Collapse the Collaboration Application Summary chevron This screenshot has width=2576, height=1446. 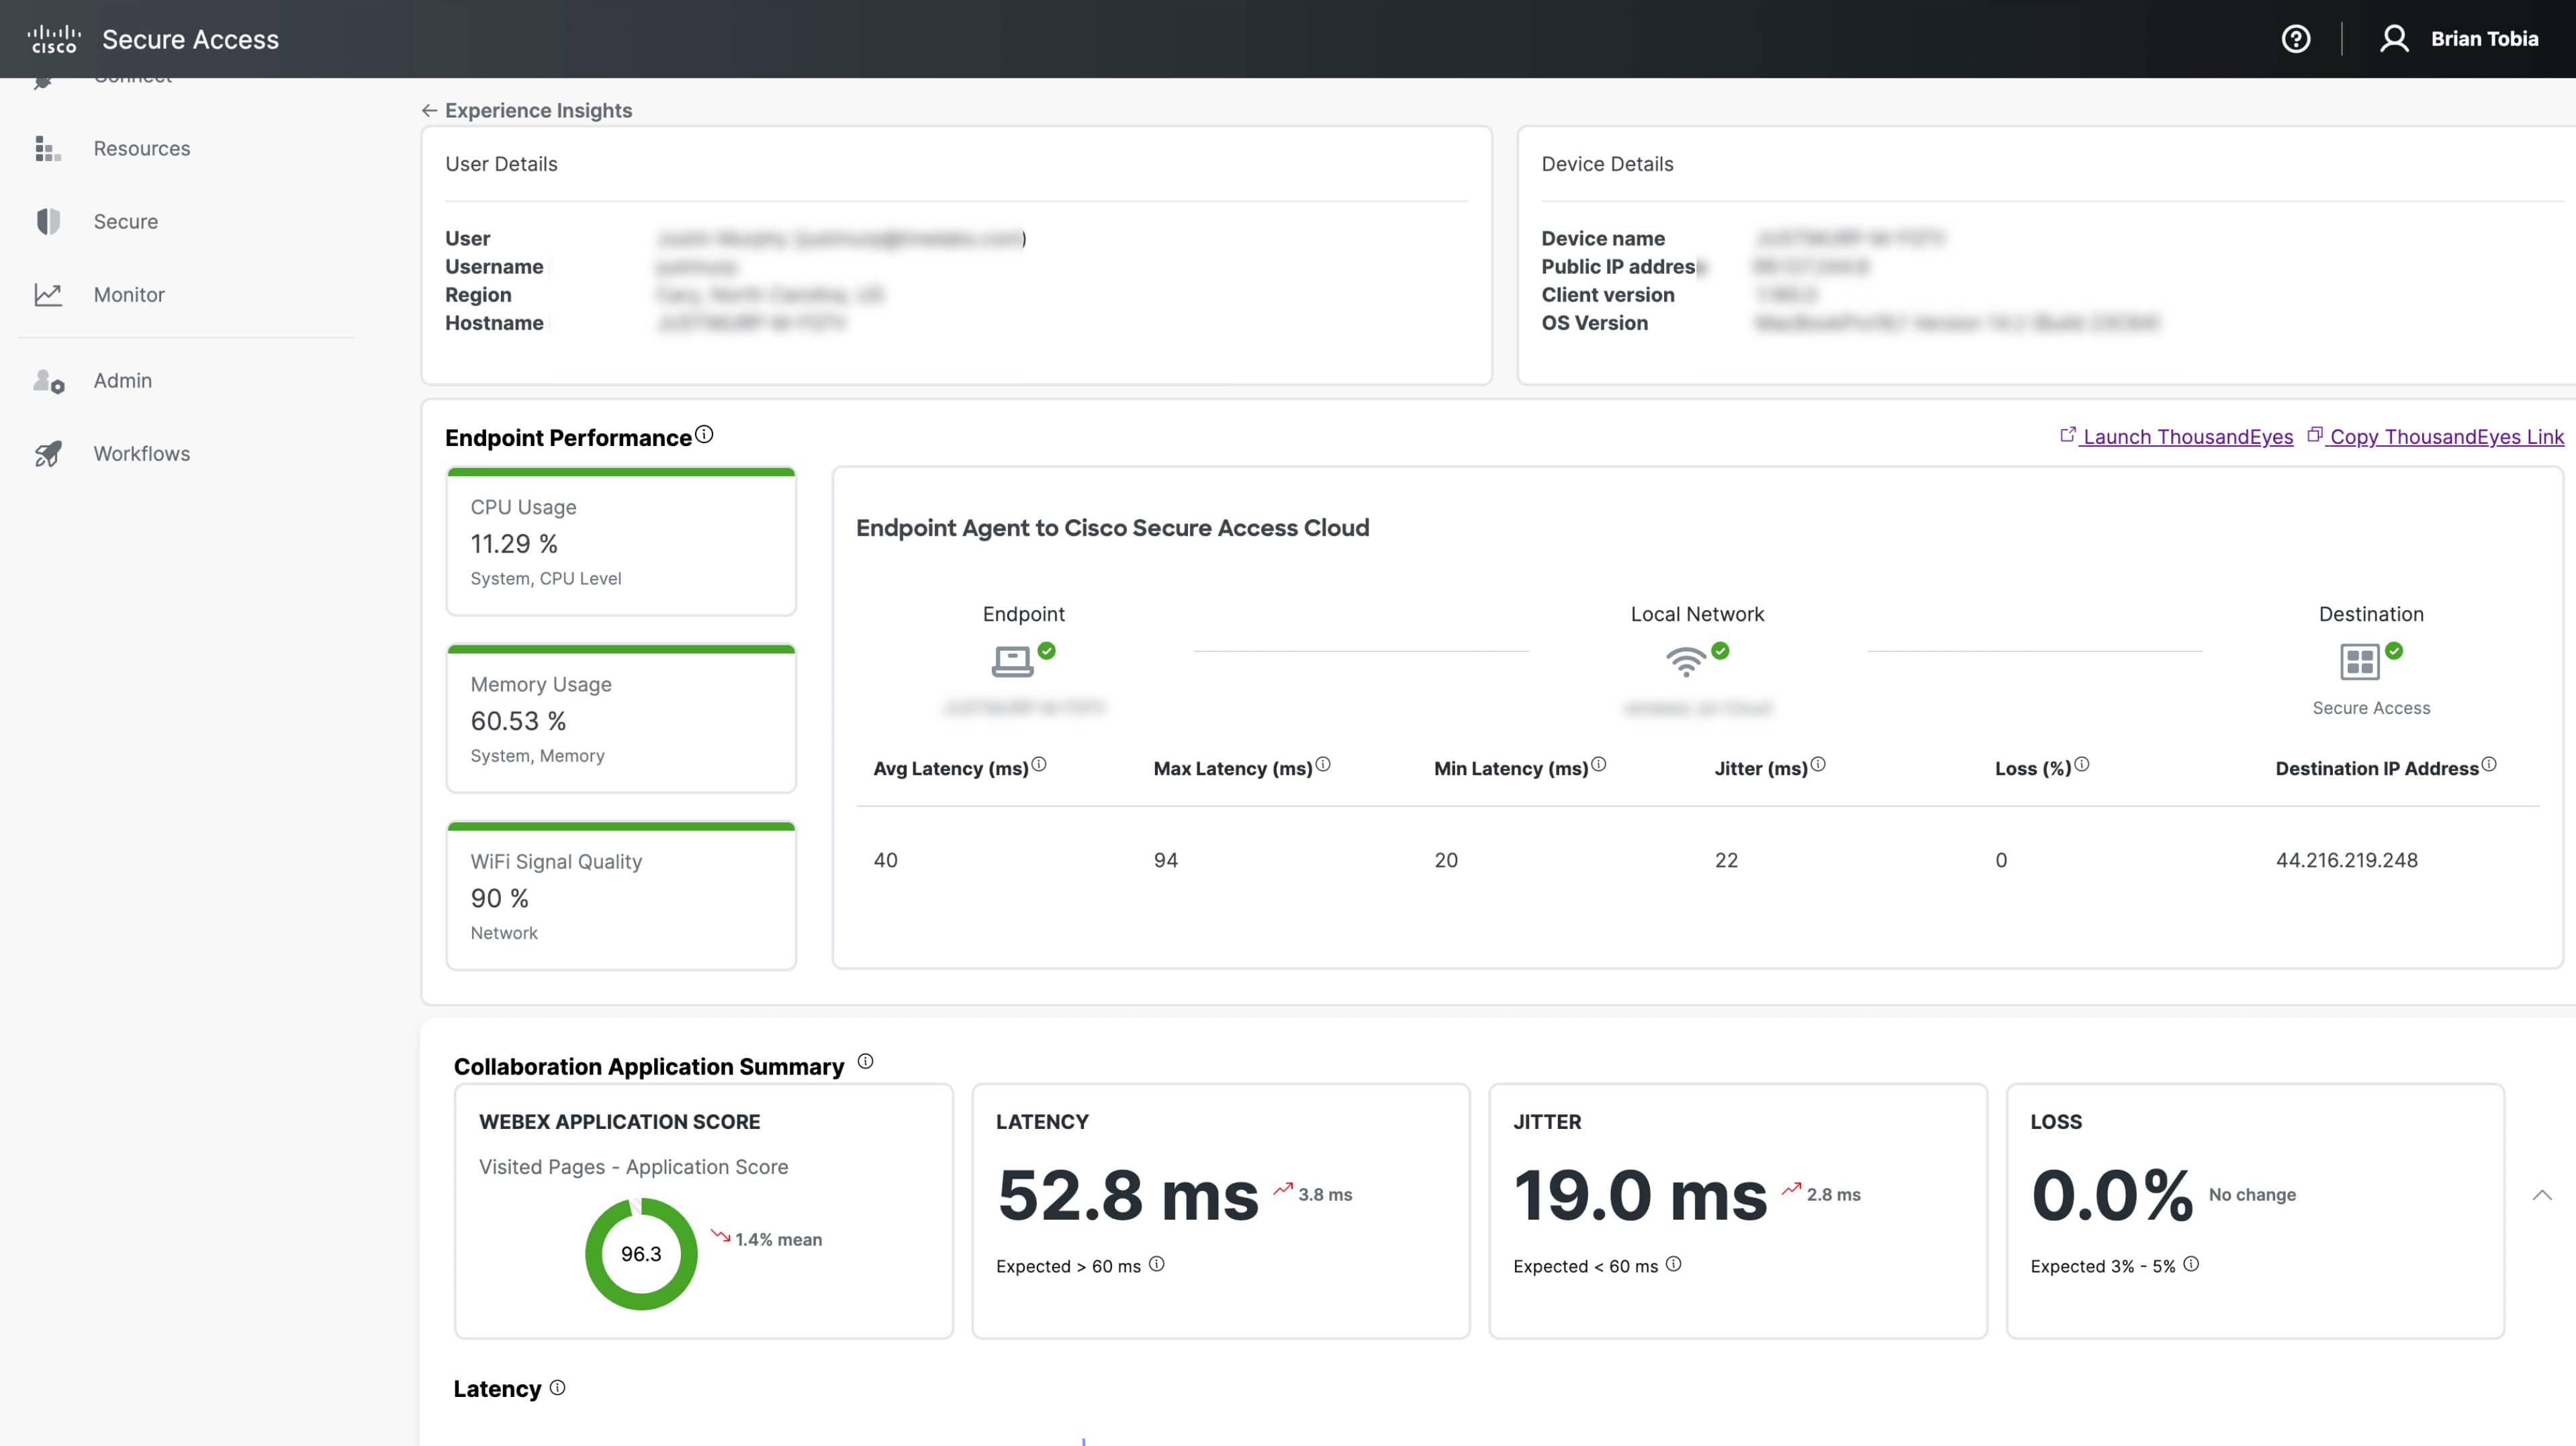pos(2542,1195)
